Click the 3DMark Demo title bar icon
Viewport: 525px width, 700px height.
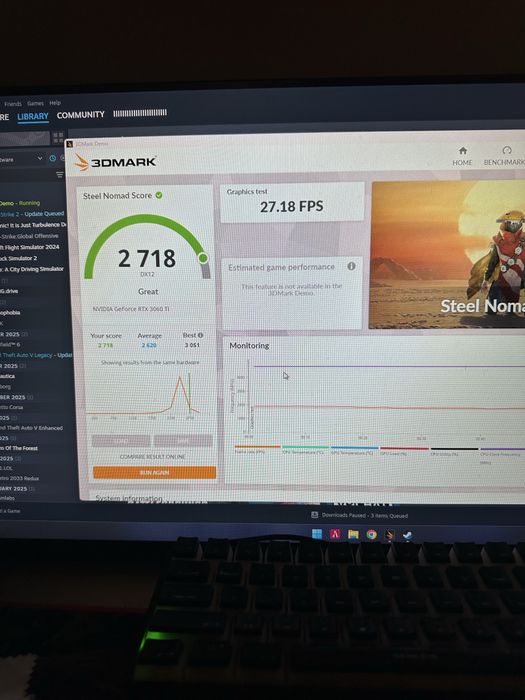tap(70, 144)
